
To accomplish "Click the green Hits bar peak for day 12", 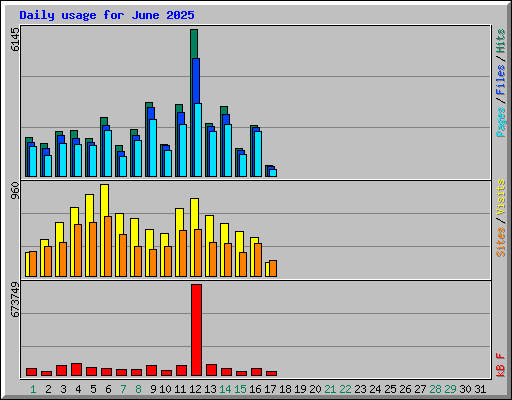I will click(194, 44).
